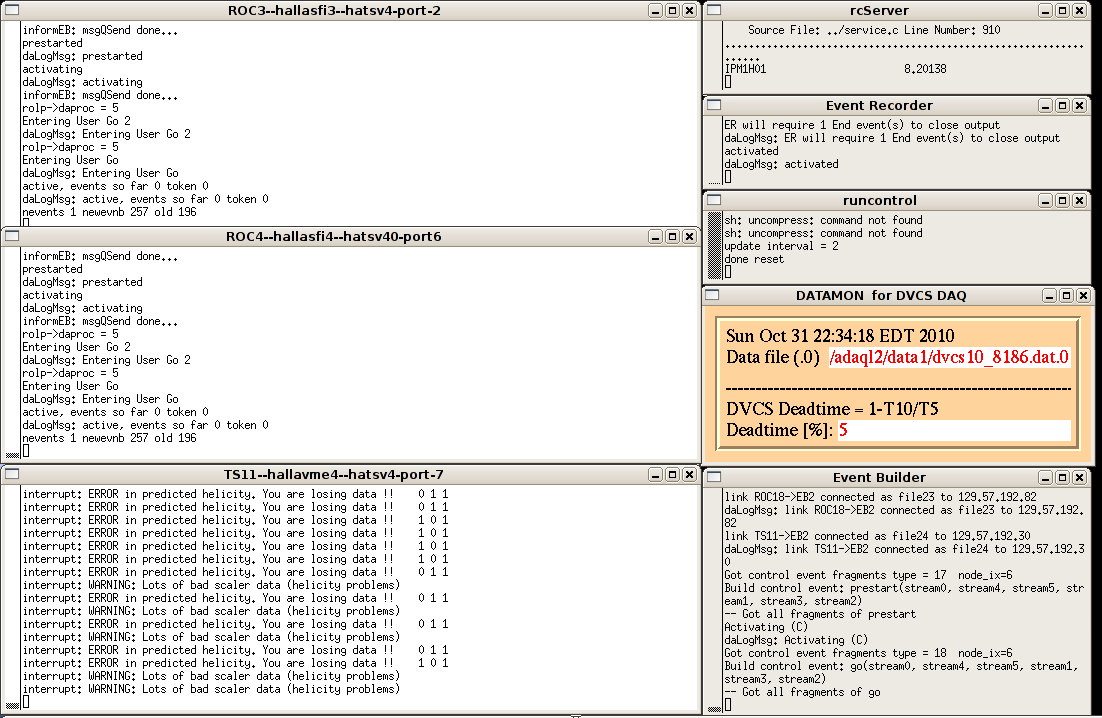This screenshot has height=718, width=1102.
Task: Maximize the Event Builder window
Action: [x=1063, y=478]
